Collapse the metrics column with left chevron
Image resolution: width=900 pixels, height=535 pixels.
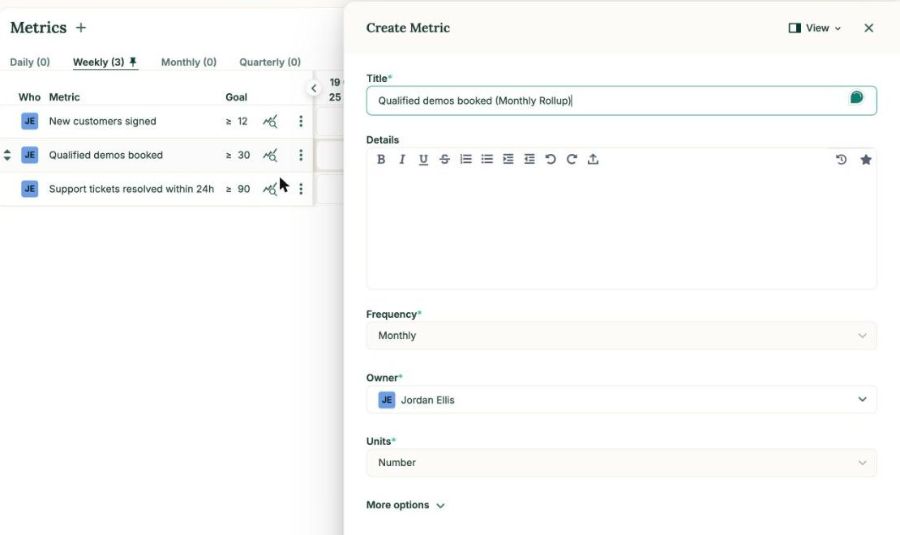[313, 88]
